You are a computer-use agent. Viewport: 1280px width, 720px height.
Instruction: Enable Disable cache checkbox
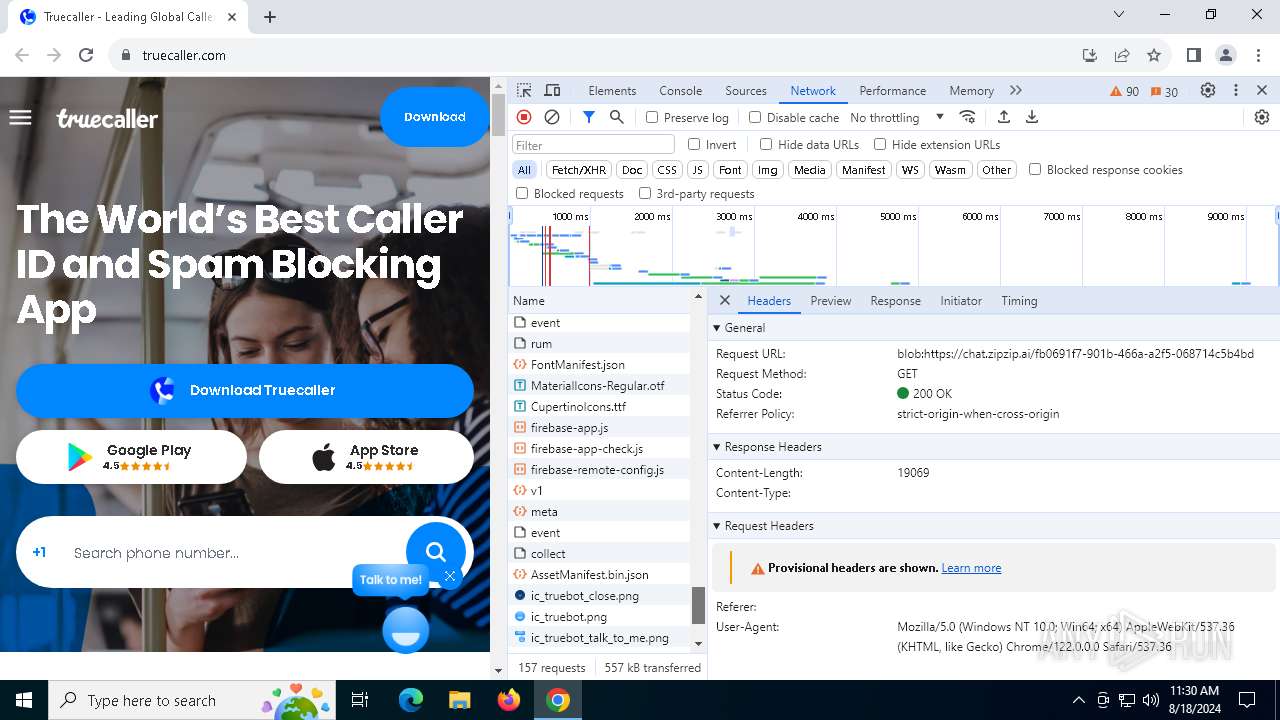755,117
